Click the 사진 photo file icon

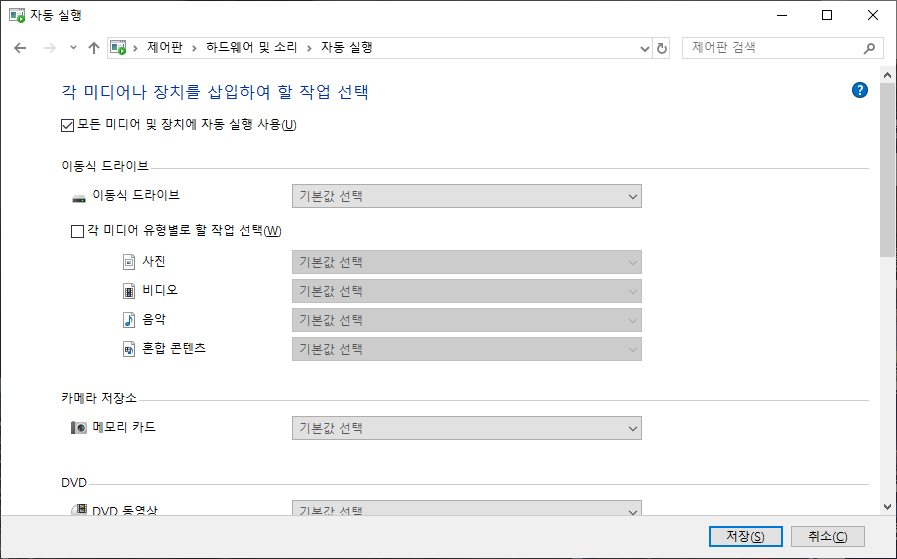pyautogui.click(x=129, y=262)
